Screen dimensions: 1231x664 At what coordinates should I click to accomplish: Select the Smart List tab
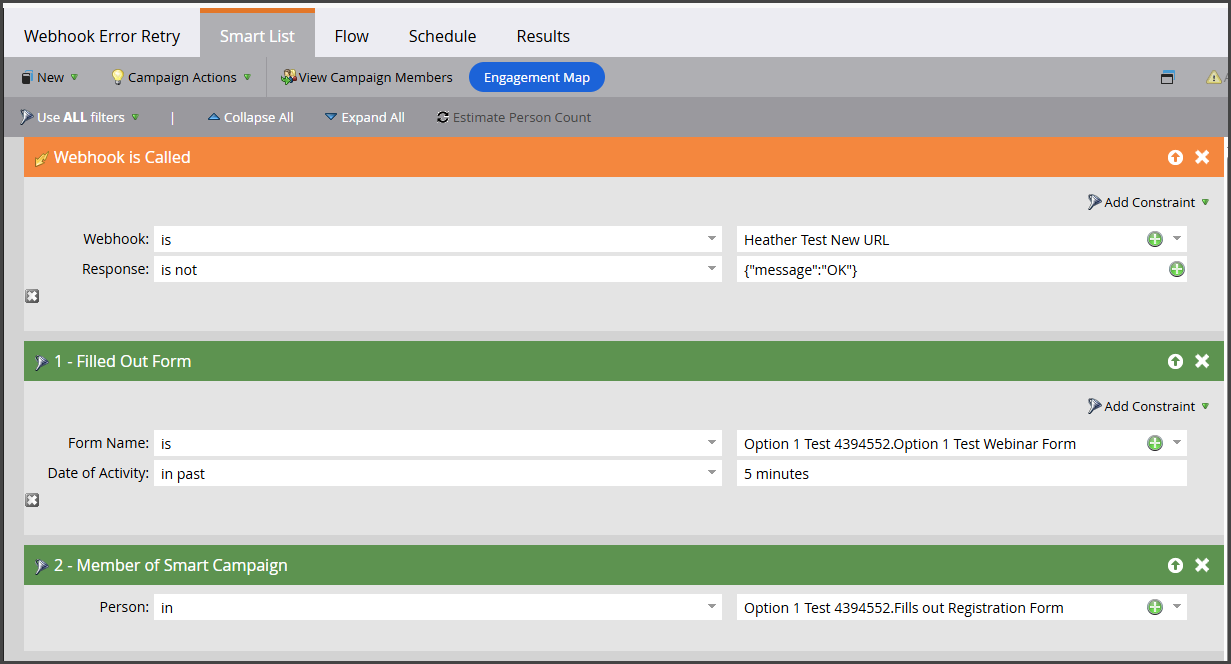pos(257,35)
